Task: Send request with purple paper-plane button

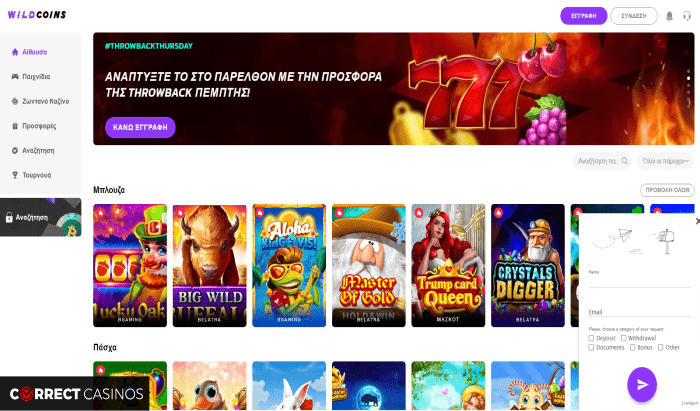Action: click(x=642, y=384)
